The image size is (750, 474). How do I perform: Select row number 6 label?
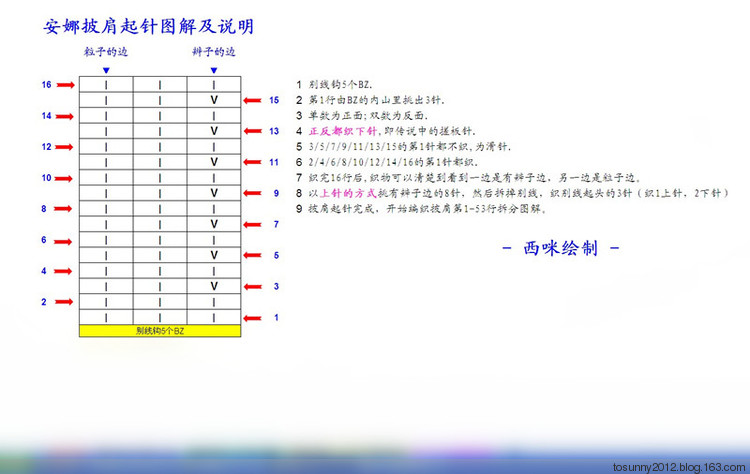point(44,240)
